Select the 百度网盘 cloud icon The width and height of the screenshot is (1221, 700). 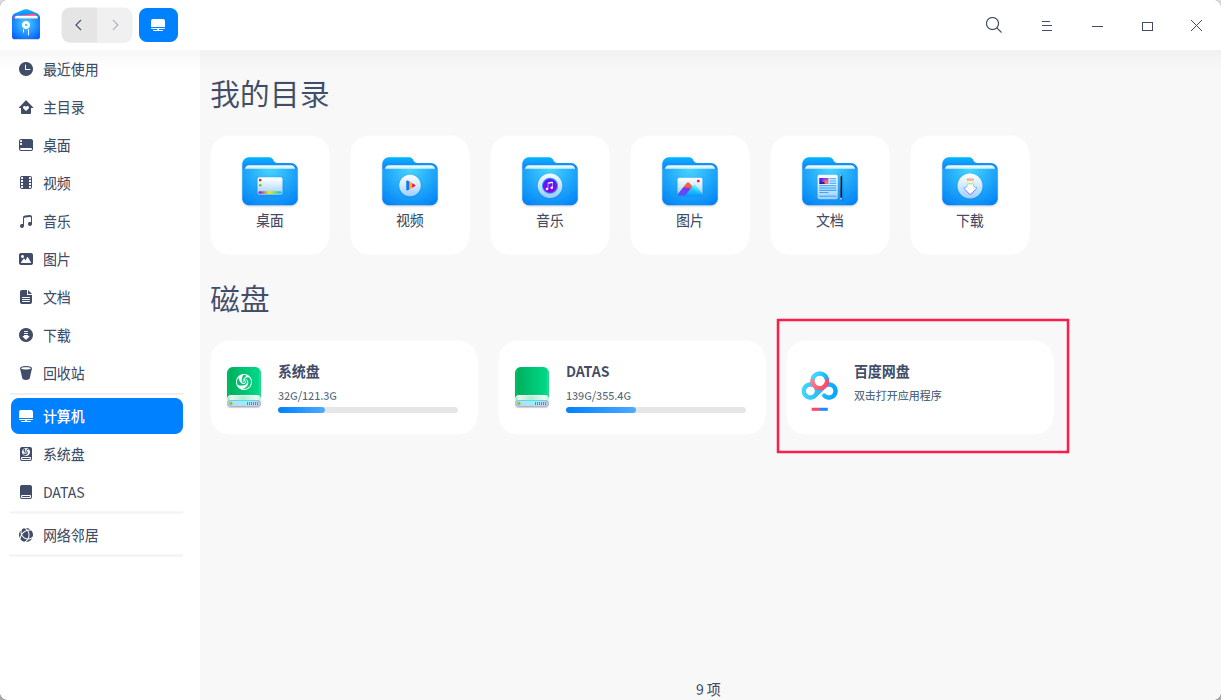point(820,390)
